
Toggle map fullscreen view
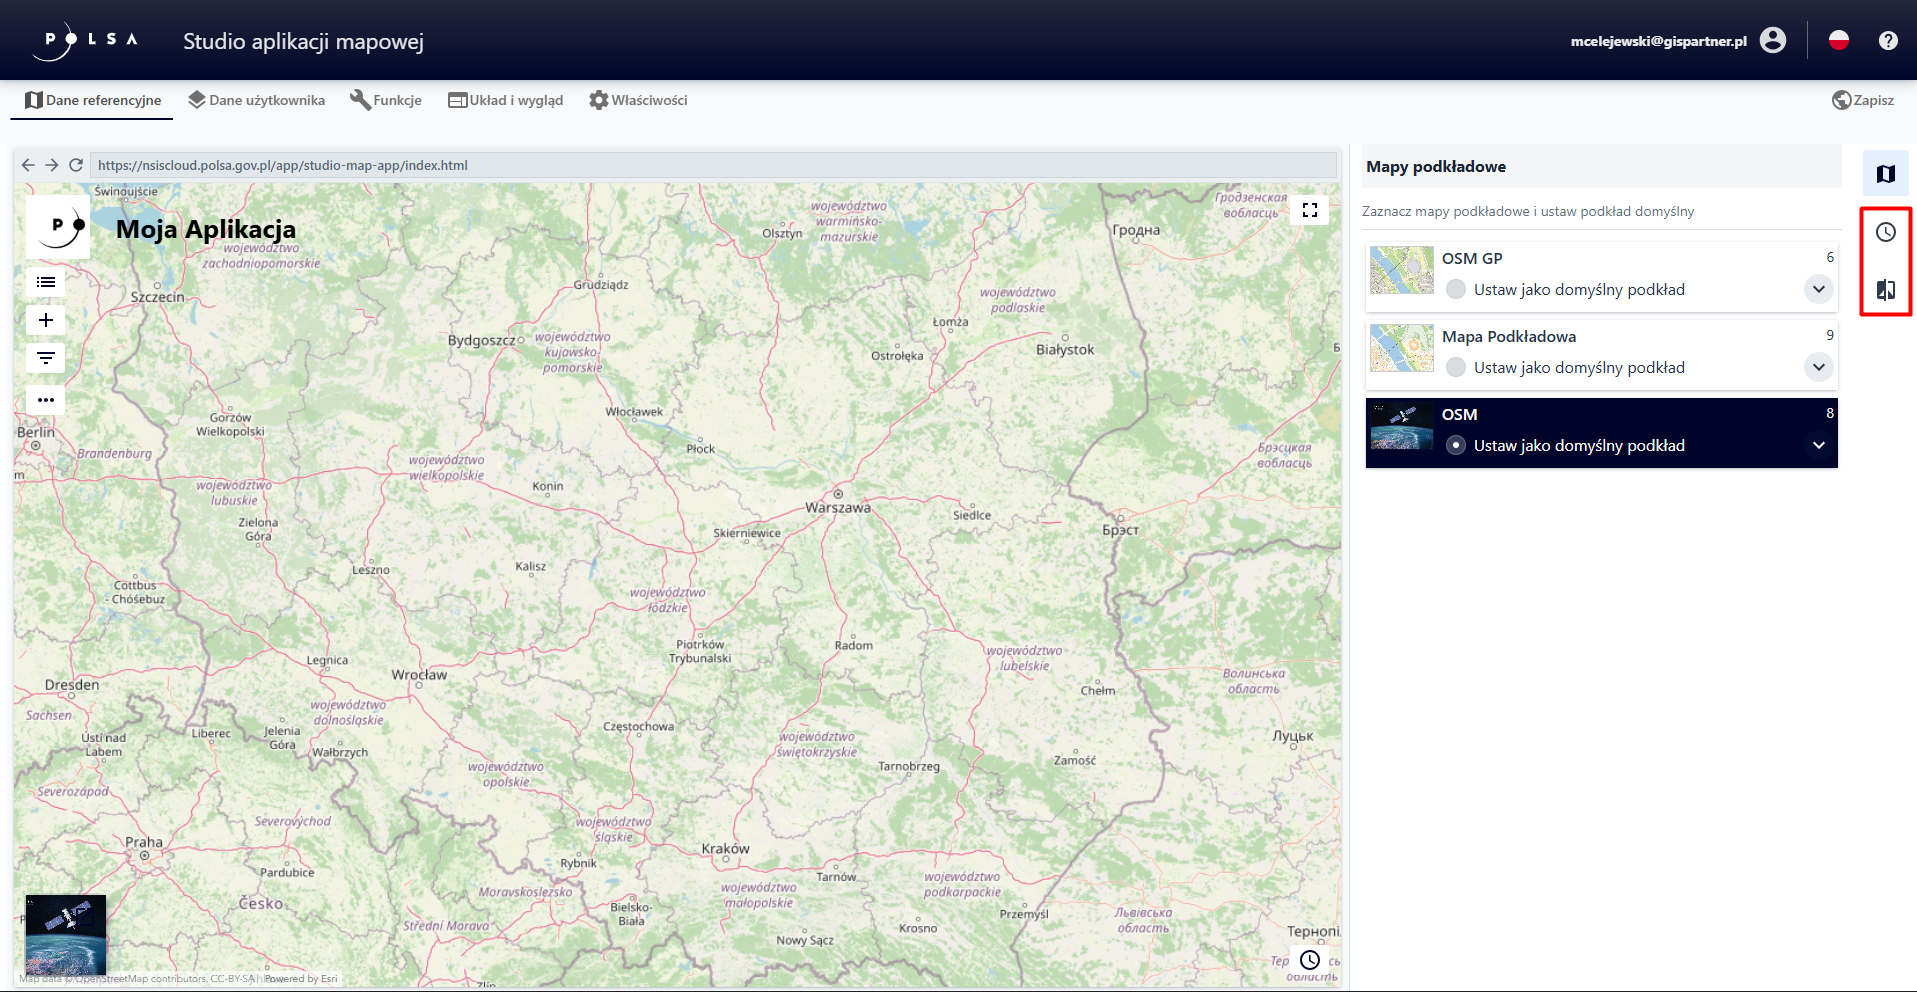(x=1309, y=210)
